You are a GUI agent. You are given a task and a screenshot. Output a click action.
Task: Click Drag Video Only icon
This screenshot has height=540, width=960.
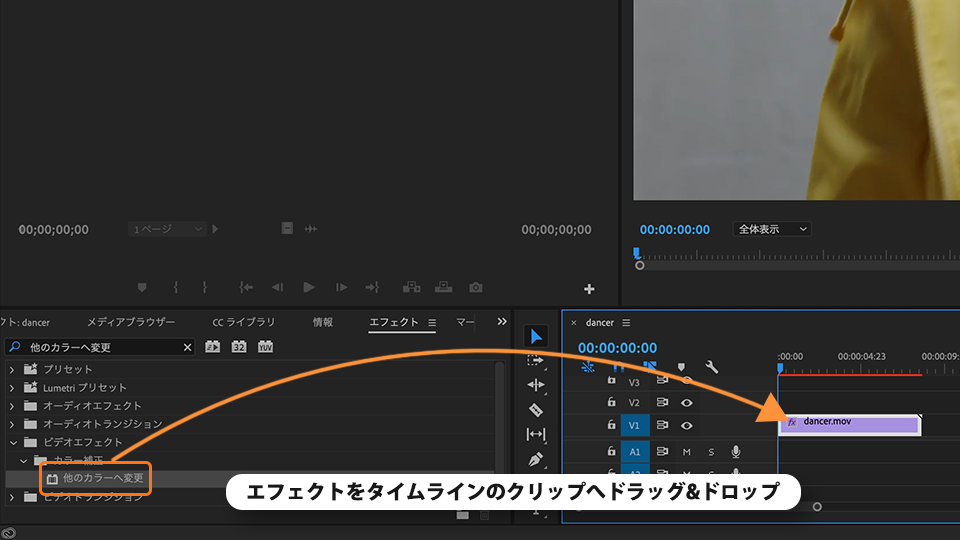287,228
